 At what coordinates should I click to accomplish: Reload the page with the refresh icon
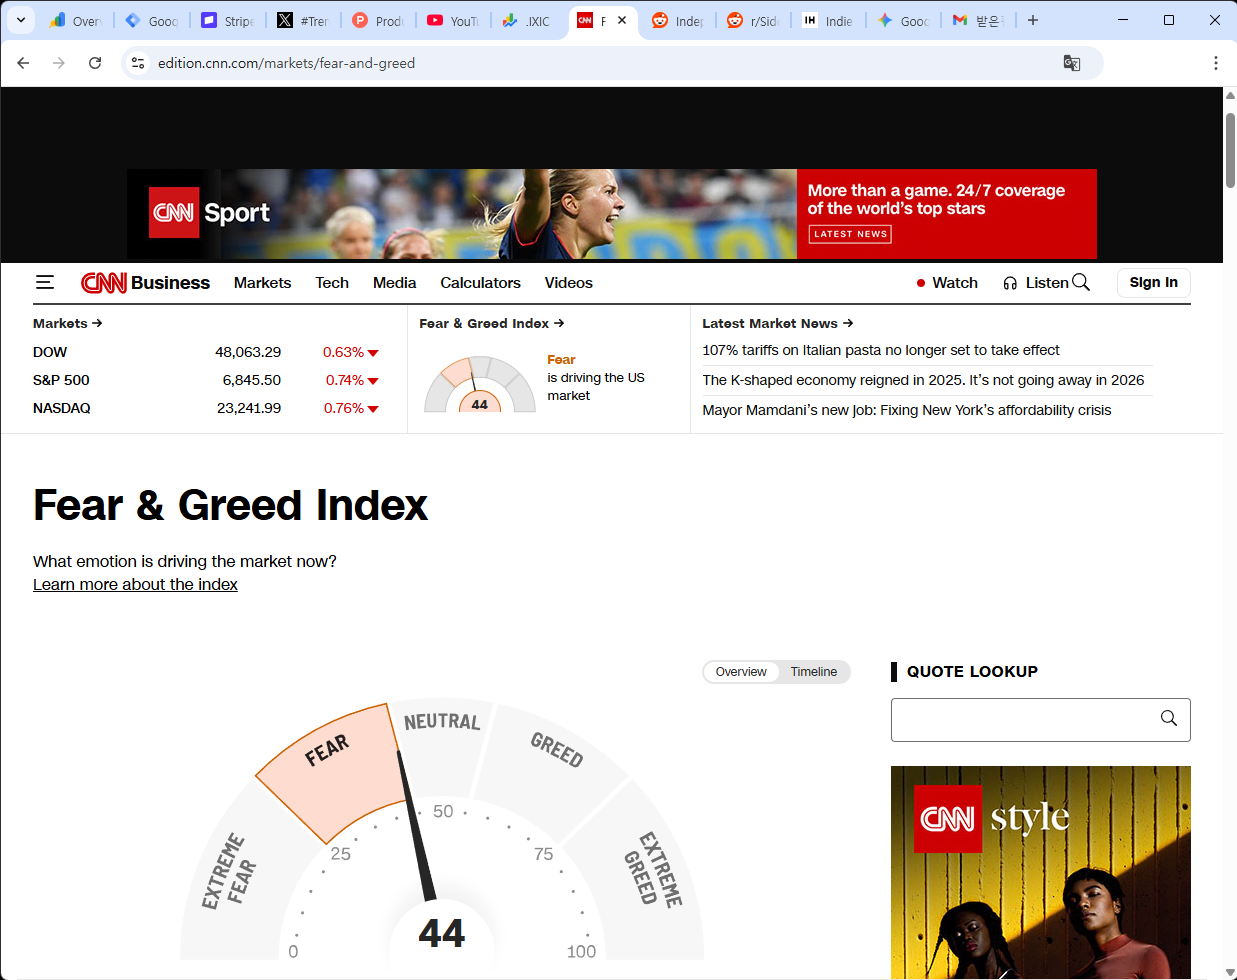coord(95,63)
